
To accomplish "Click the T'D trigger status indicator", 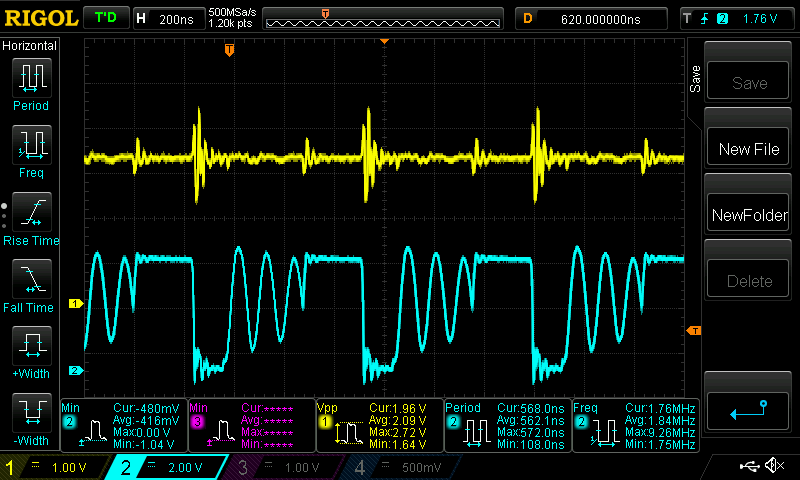I will (x=106, y=18).
